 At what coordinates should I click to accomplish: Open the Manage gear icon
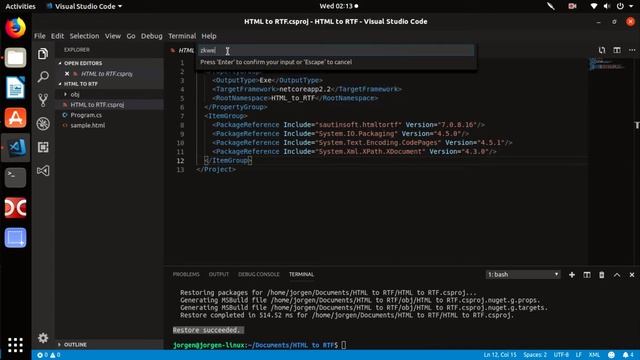point(43,338)
